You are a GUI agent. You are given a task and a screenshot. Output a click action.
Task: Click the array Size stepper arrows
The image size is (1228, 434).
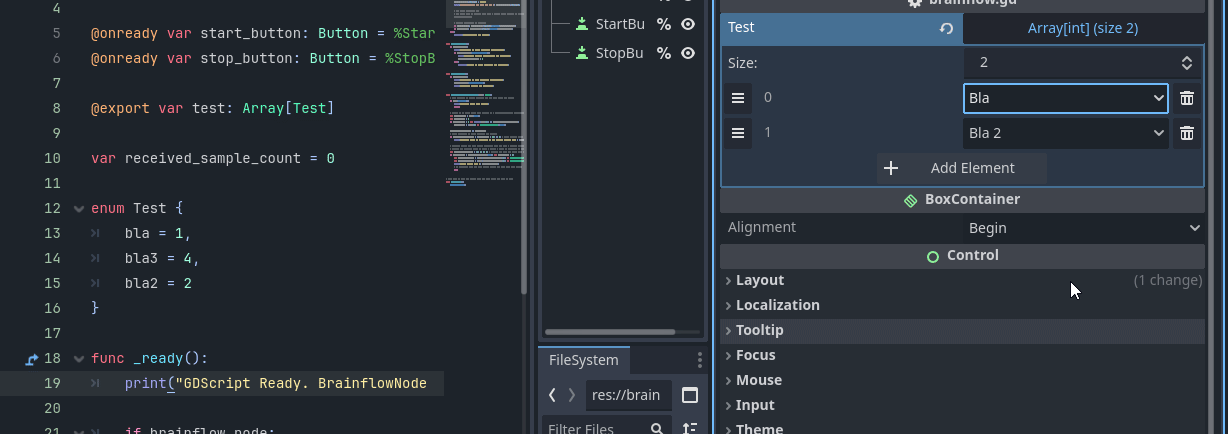coord(1186,63)
